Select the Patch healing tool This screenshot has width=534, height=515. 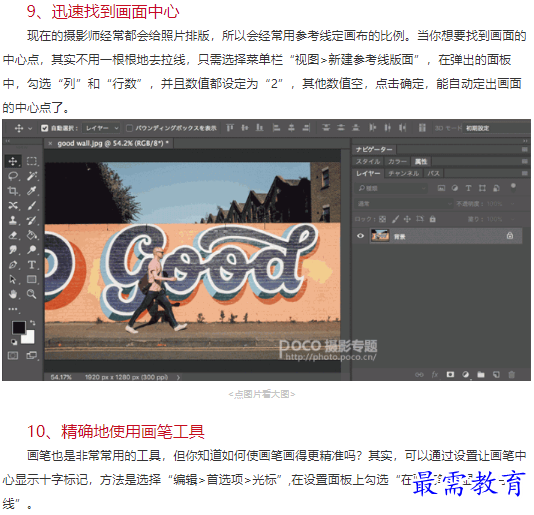pos(13,205)
